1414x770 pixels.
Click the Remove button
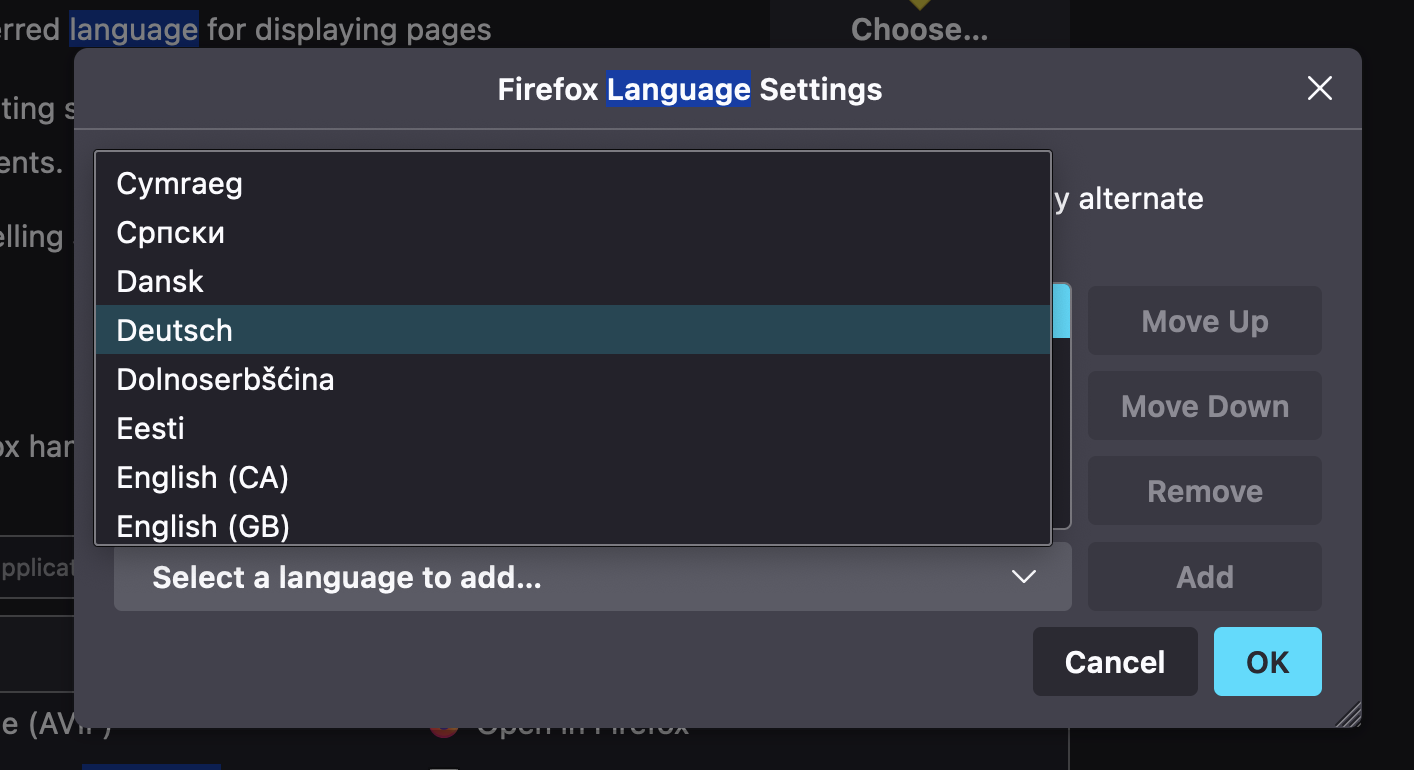[x=1204, y=491]
